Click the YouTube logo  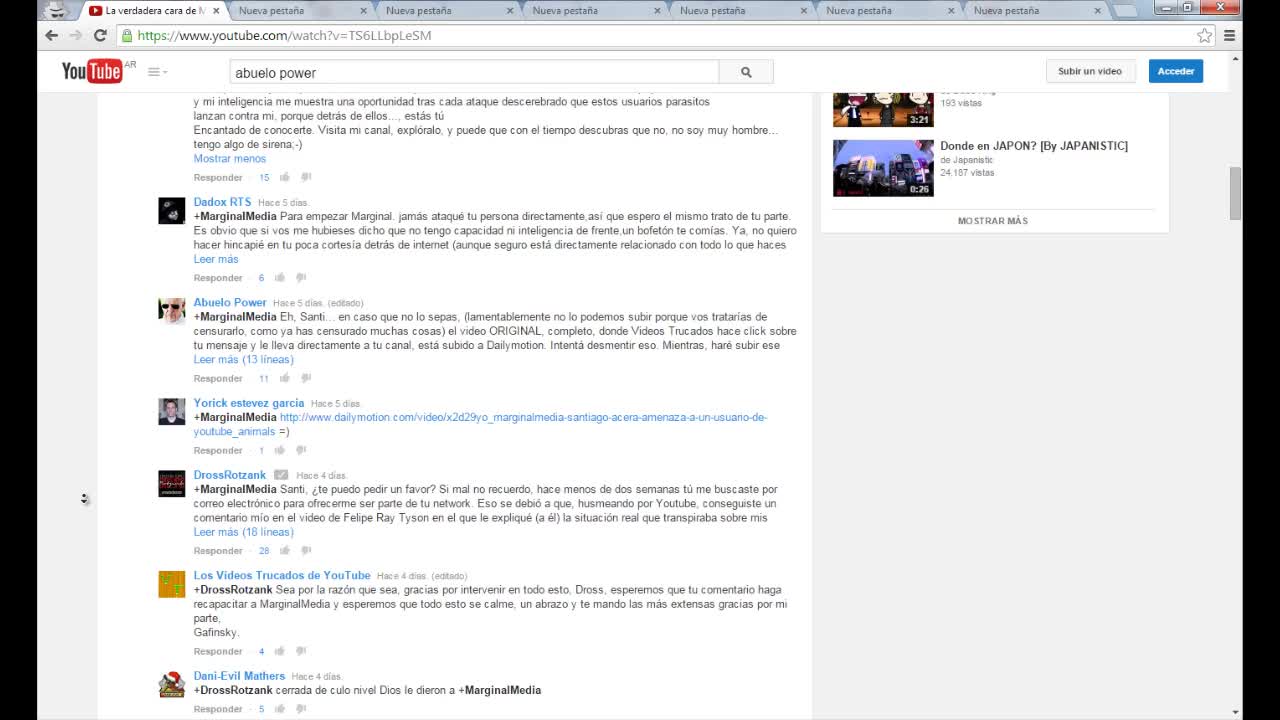pos(91,71)
